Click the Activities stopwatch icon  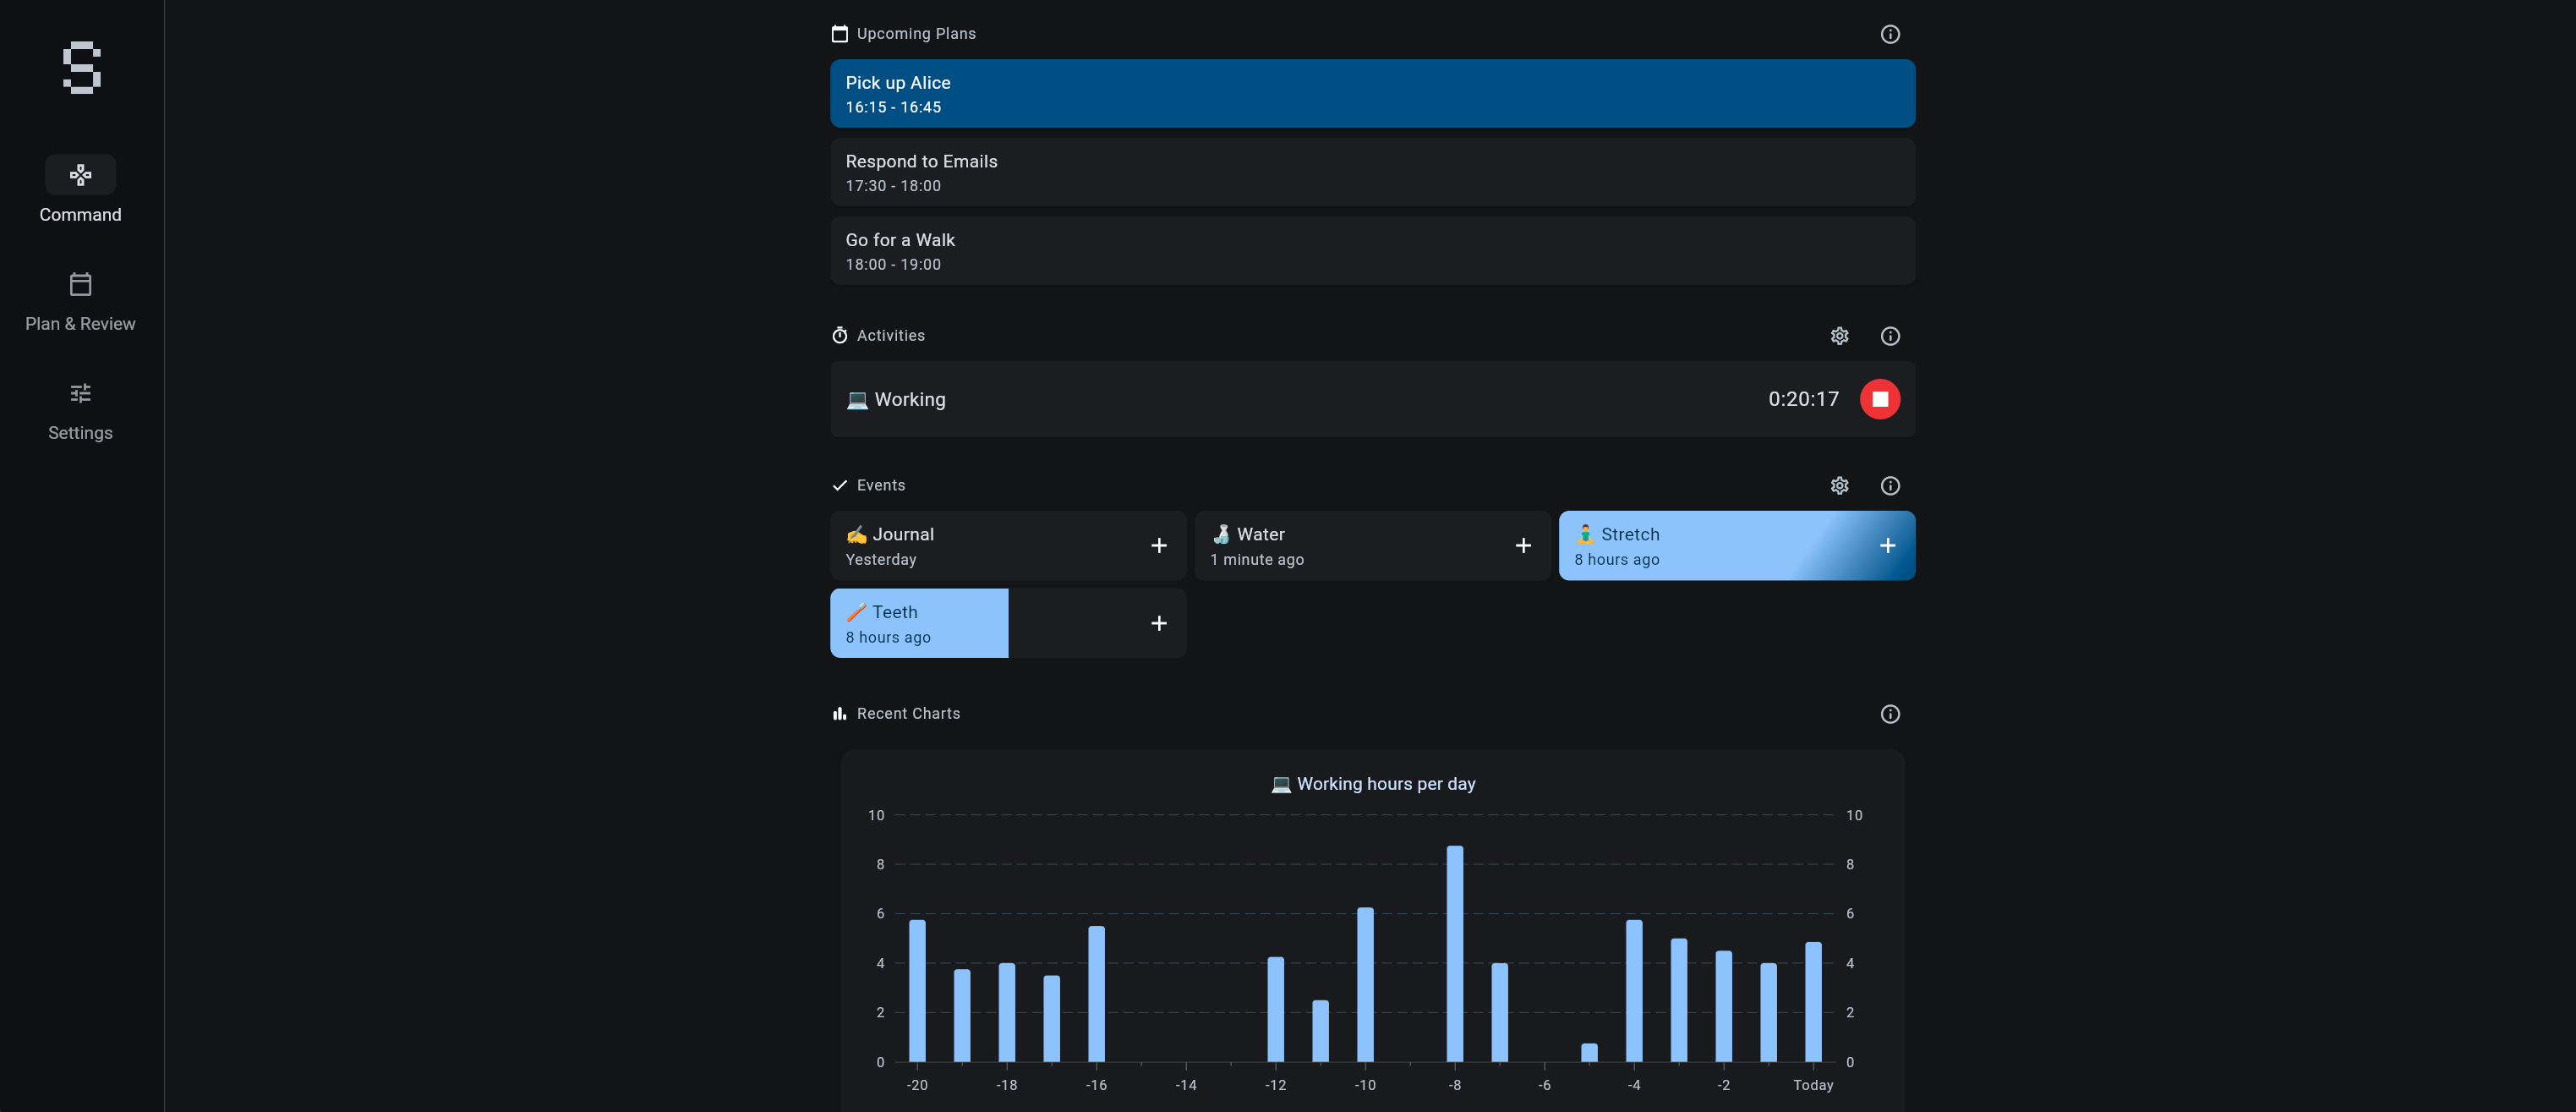click(840, 336)
